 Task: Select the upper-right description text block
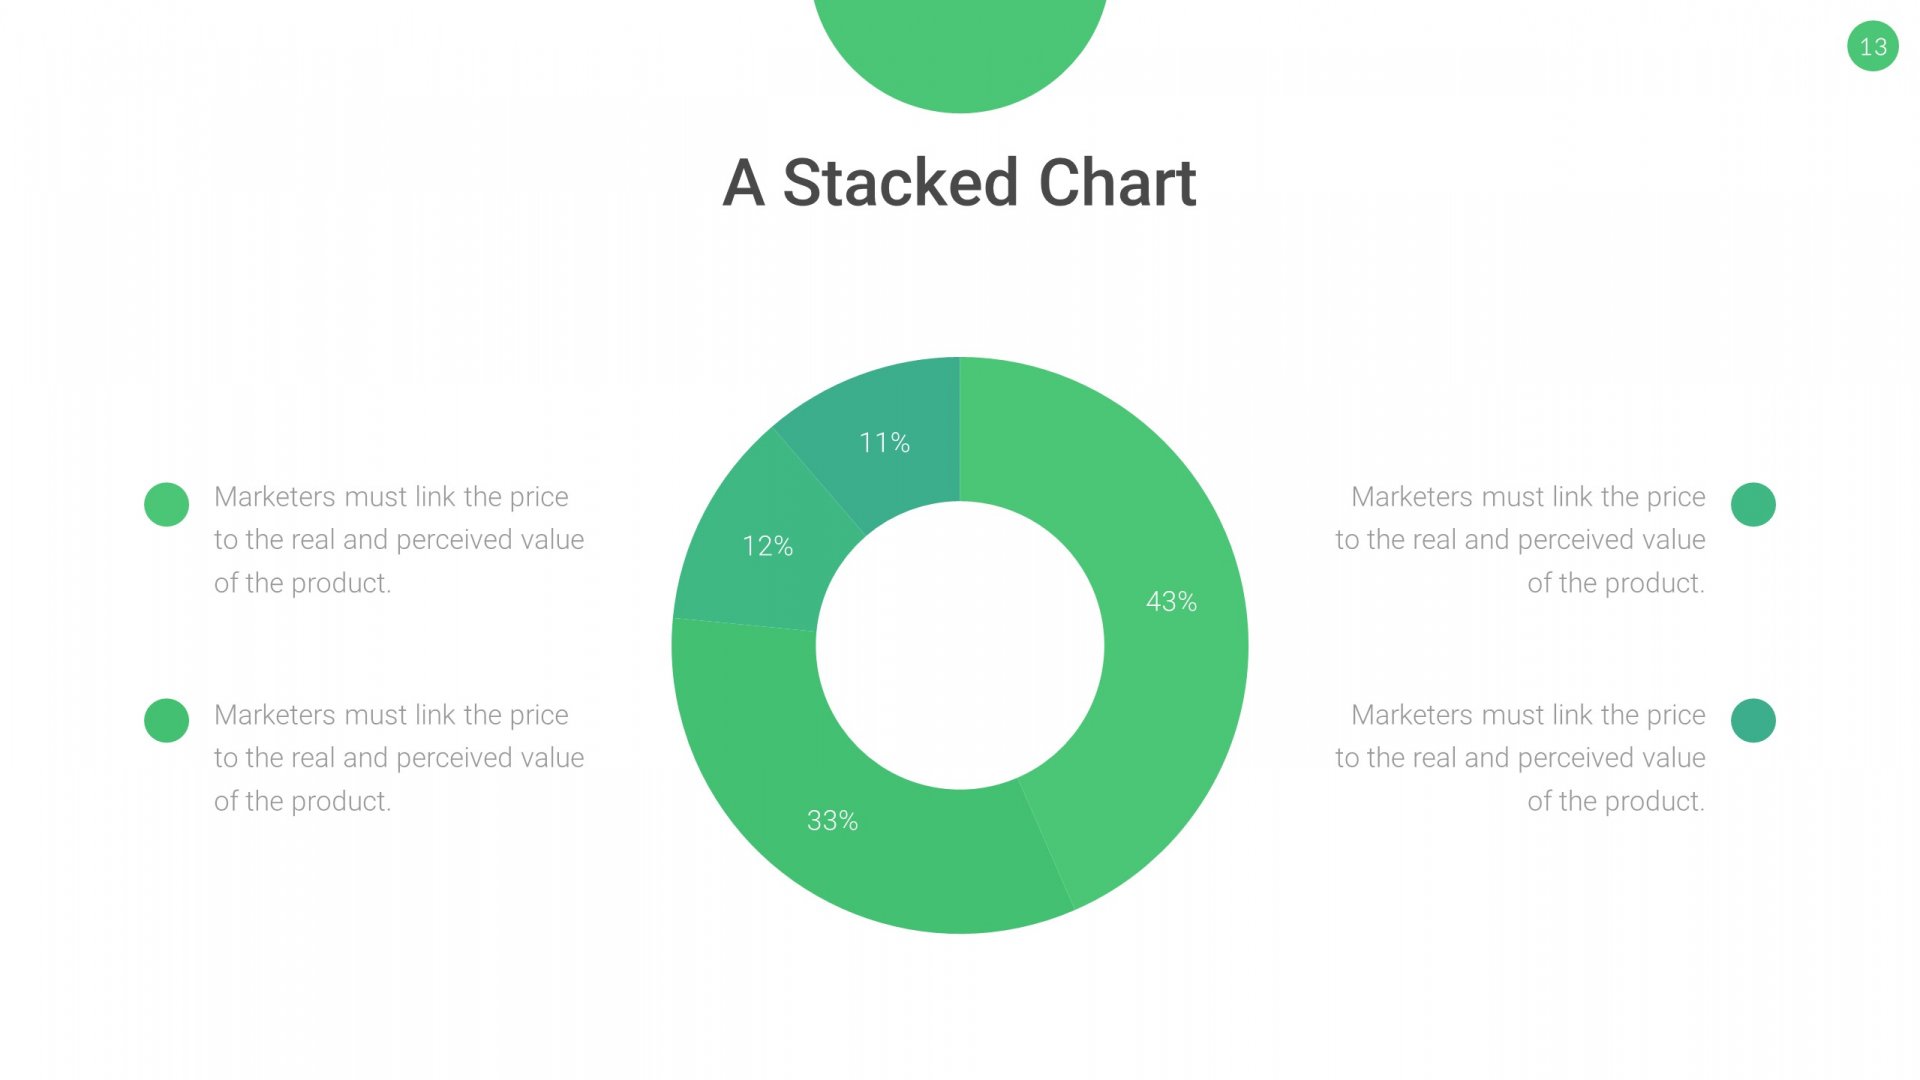click(1520, 540)
